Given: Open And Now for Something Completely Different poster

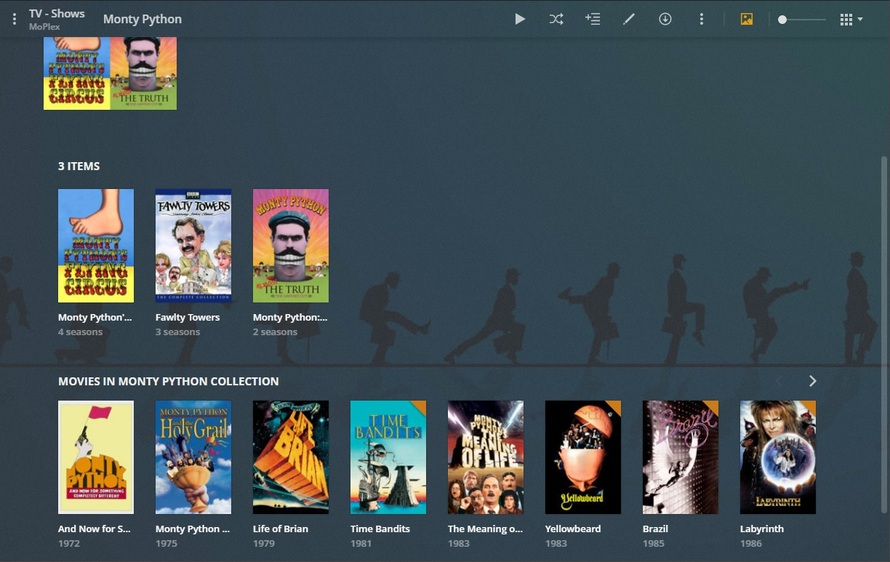Looking at the screenshot, I should [x=96, y=458].
